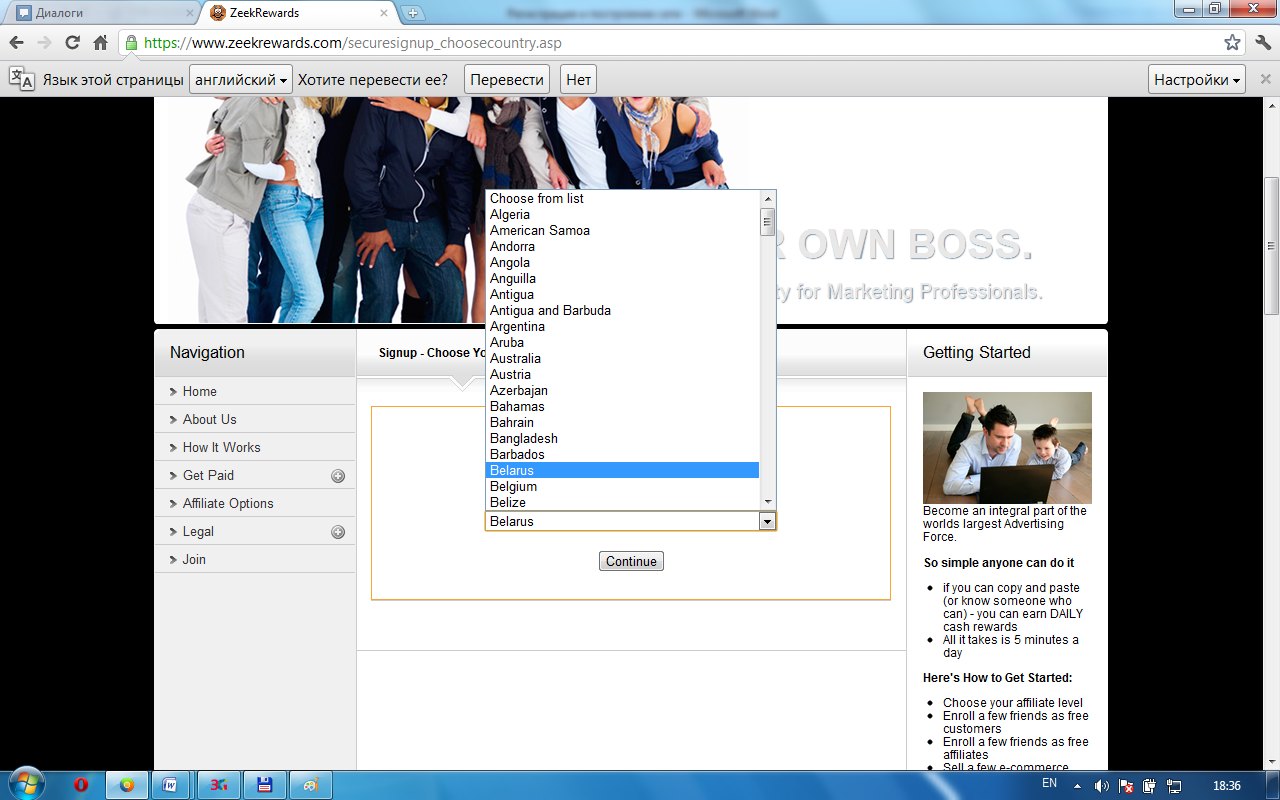Click the green padlock security icon
1280x800 pixels.
(131, 43)
